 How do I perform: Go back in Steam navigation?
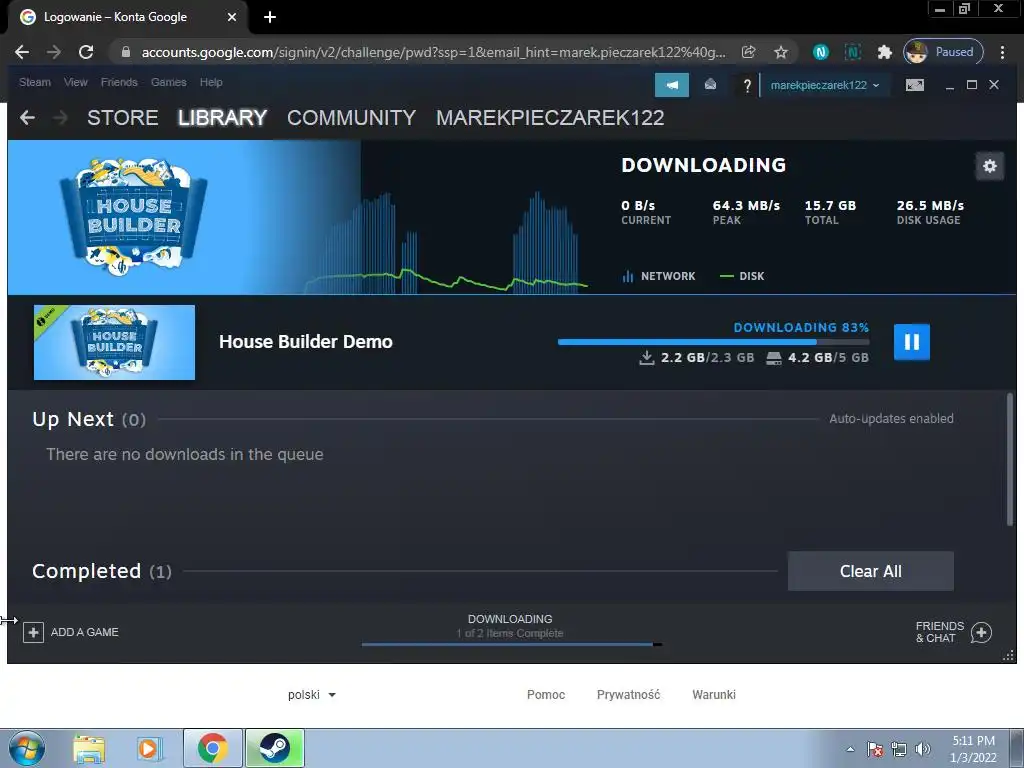pos(27,118)
